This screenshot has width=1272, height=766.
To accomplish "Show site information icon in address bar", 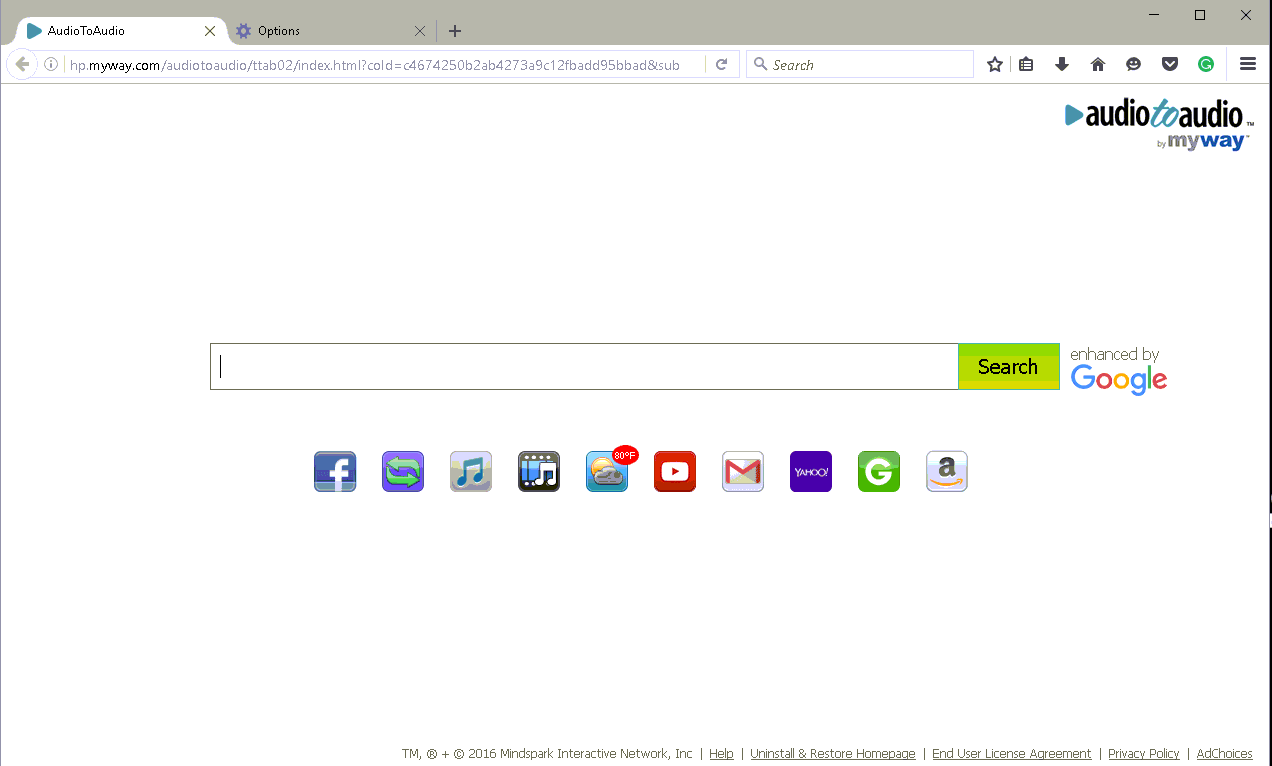I will [x=51, y=65].
